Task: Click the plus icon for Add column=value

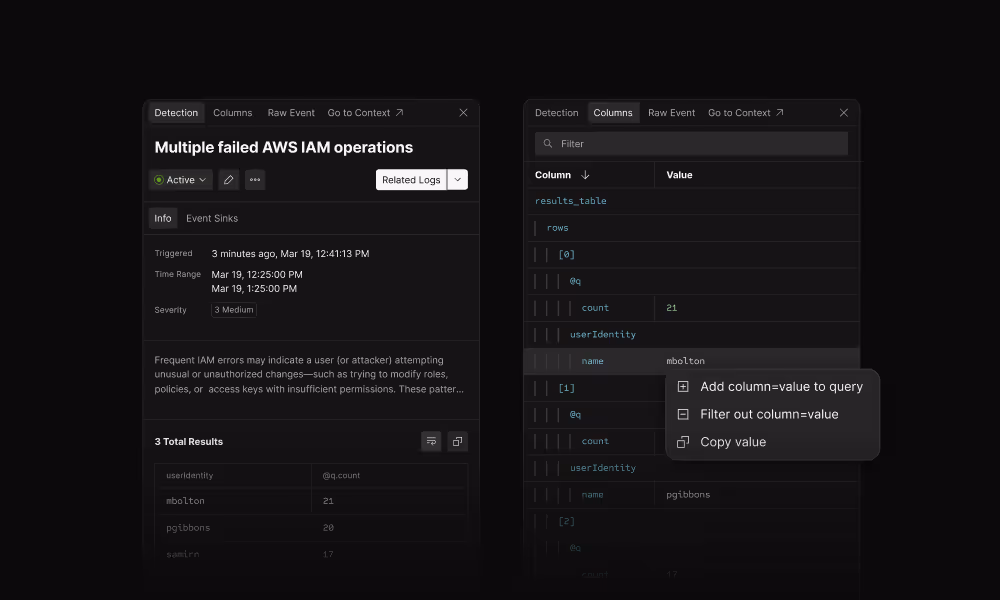Action: 683,386
